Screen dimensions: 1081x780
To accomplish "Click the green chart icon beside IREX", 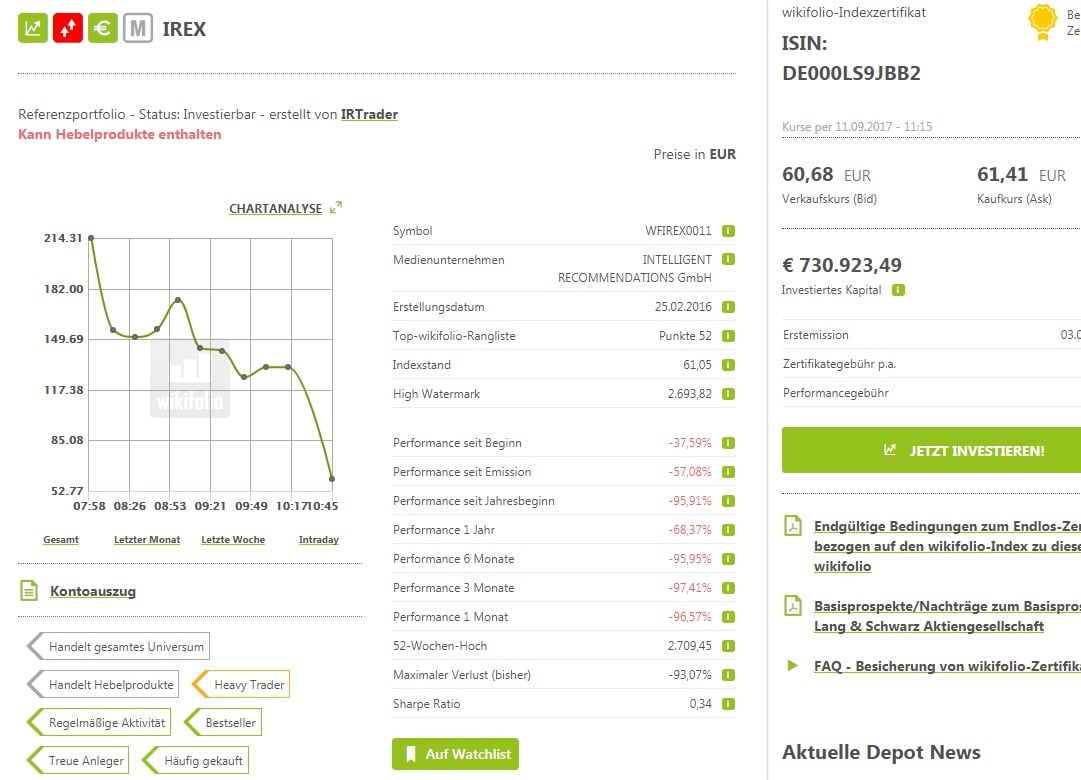I will (x=33, y=28).
